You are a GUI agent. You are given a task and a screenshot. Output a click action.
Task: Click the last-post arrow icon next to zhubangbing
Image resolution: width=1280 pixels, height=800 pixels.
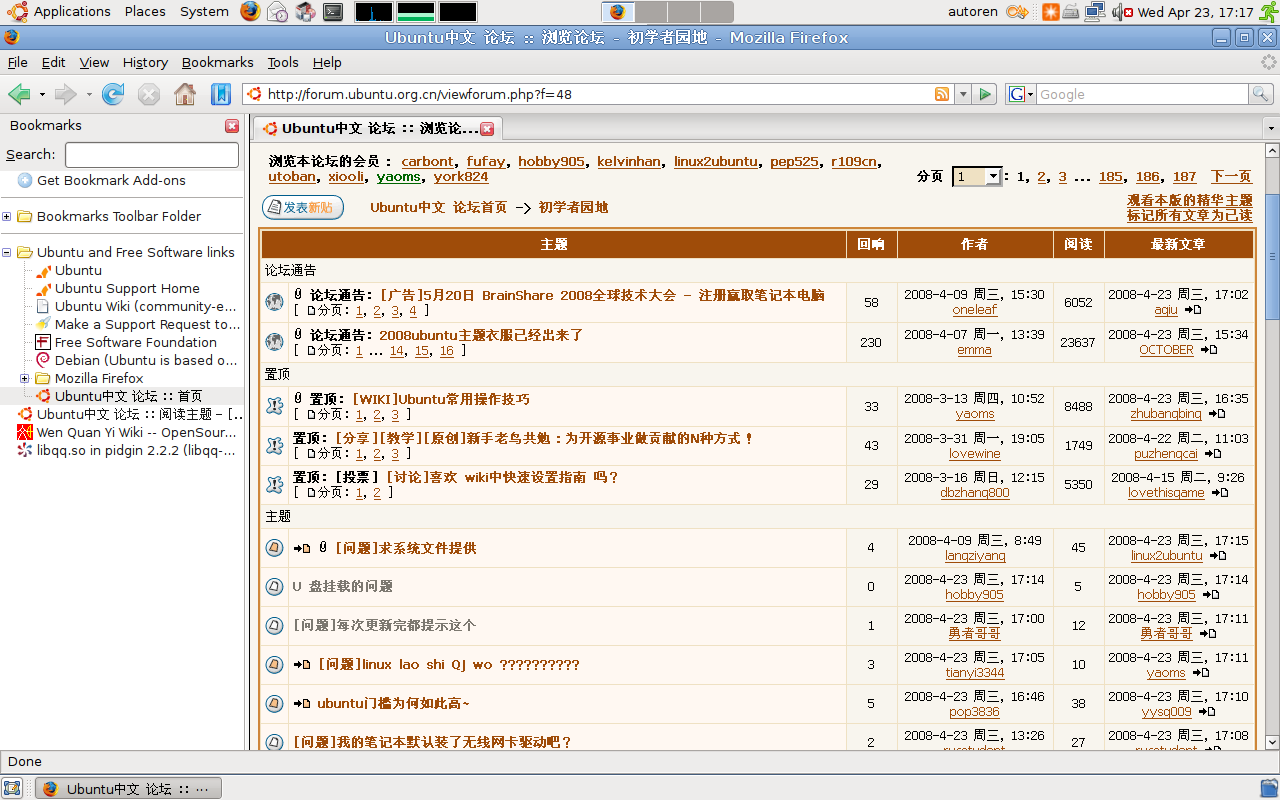(x=1216, y=414)
